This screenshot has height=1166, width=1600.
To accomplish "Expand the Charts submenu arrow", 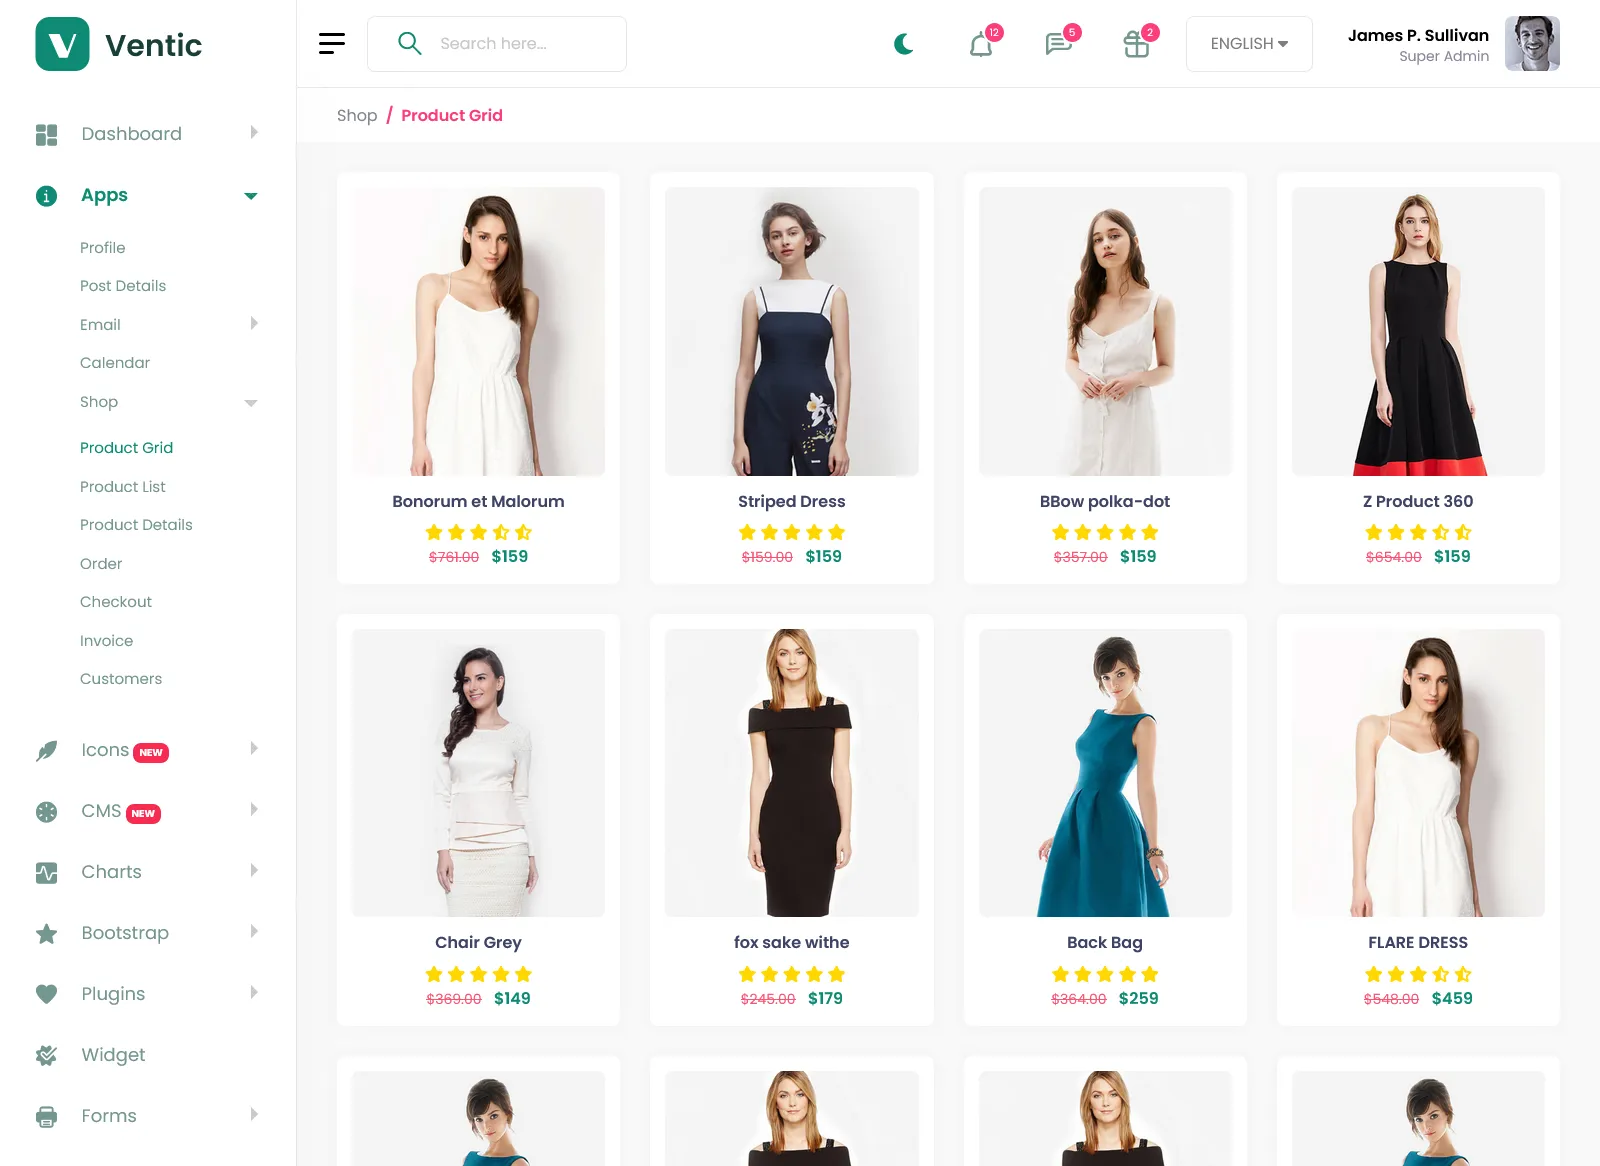I will (x=254, y=870).
